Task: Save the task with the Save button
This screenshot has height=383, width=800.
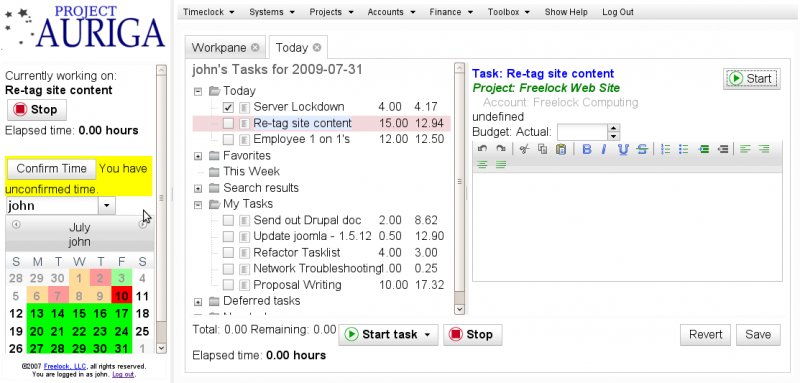Action: pos(758,335)
